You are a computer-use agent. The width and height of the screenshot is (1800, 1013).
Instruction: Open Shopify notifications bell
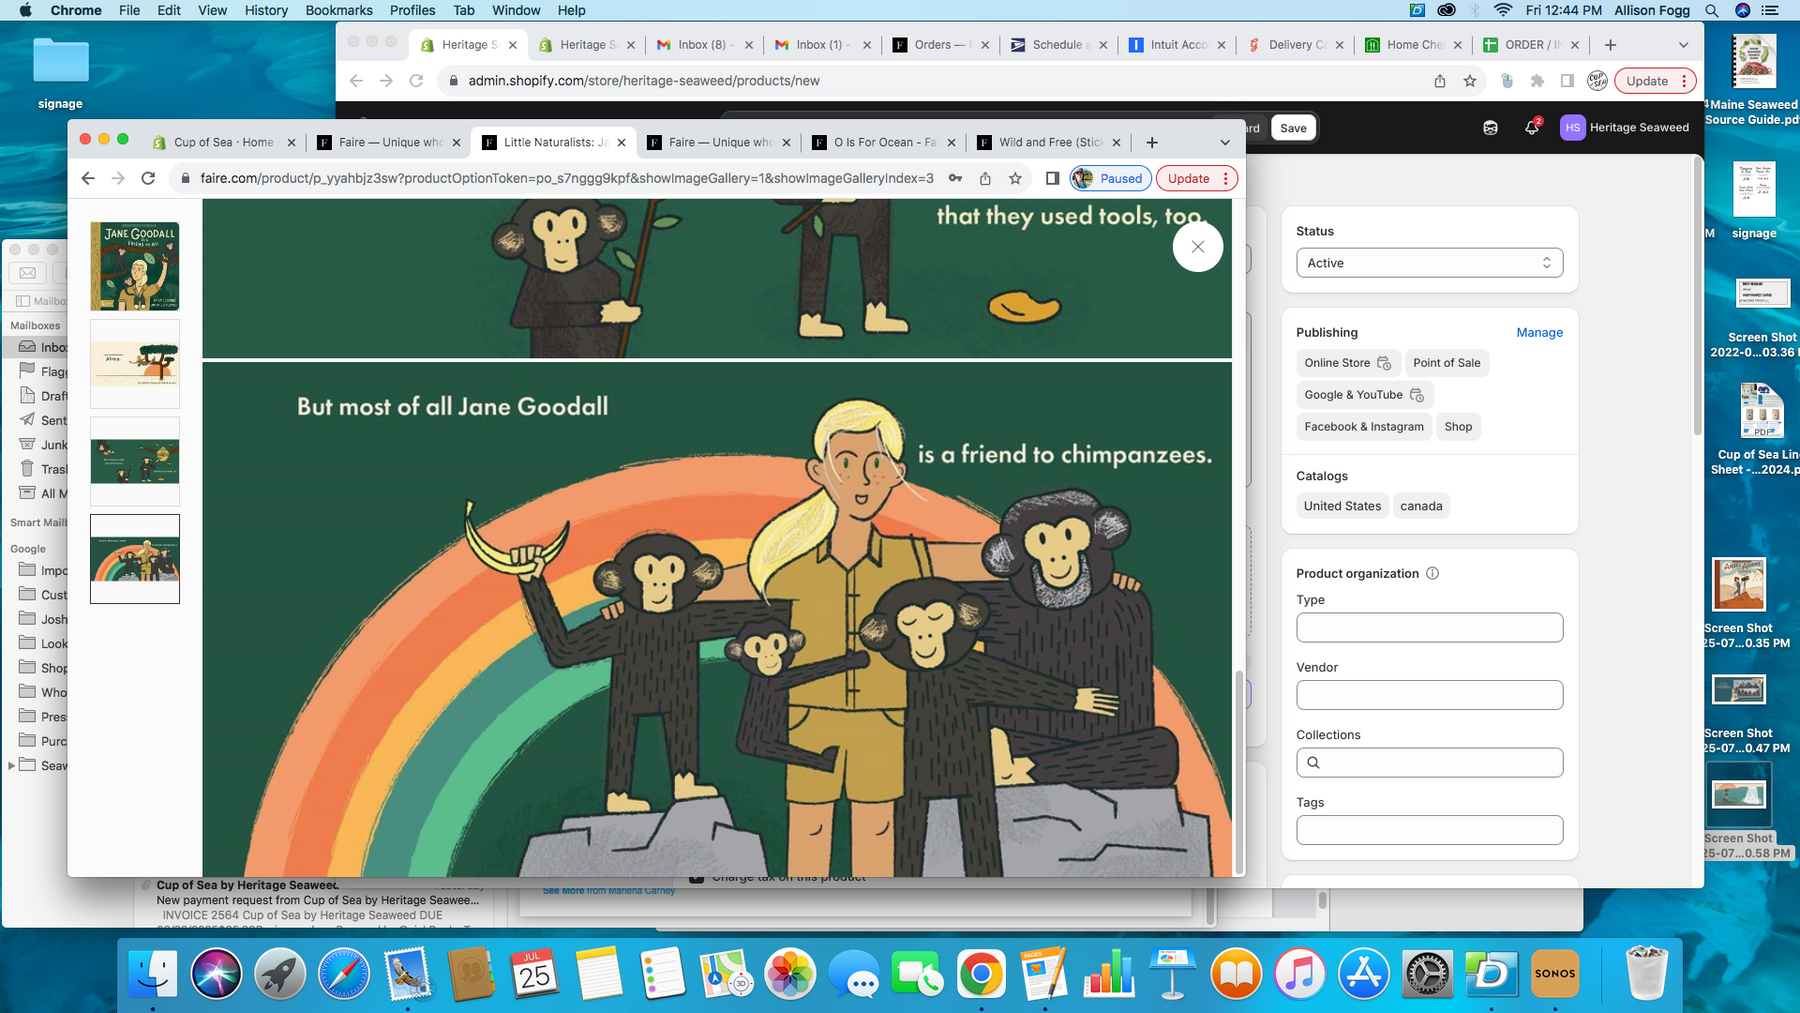(x=1531, y=128)
